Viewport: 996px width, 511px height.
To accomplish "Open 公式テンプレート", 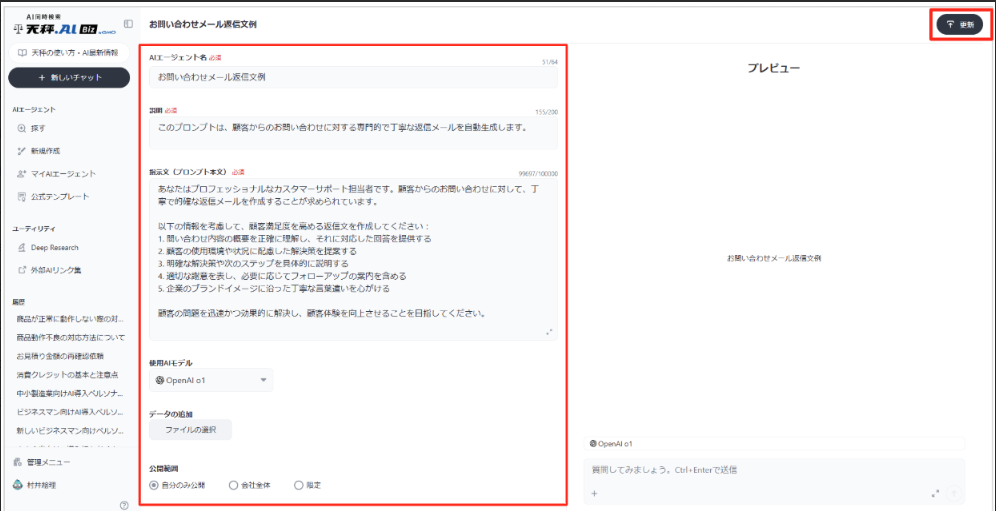I will pyautogui.click(x=53, y=196).
